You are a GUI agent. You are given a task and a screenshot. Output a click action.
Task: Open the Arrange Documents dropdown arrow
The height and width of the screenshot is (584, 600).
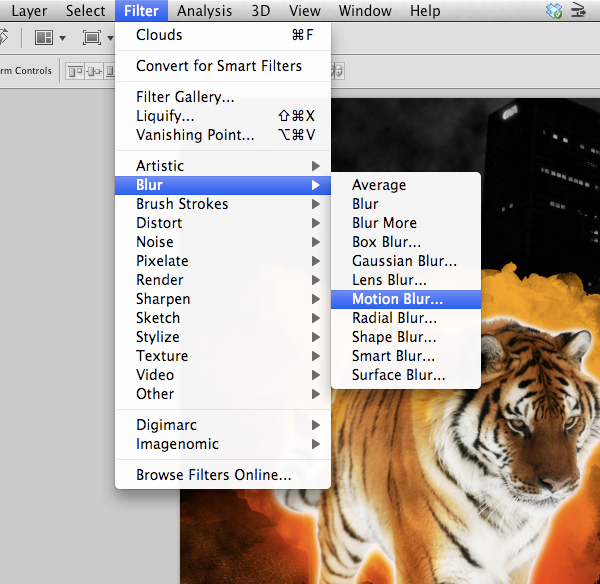(x=62, y=38)
